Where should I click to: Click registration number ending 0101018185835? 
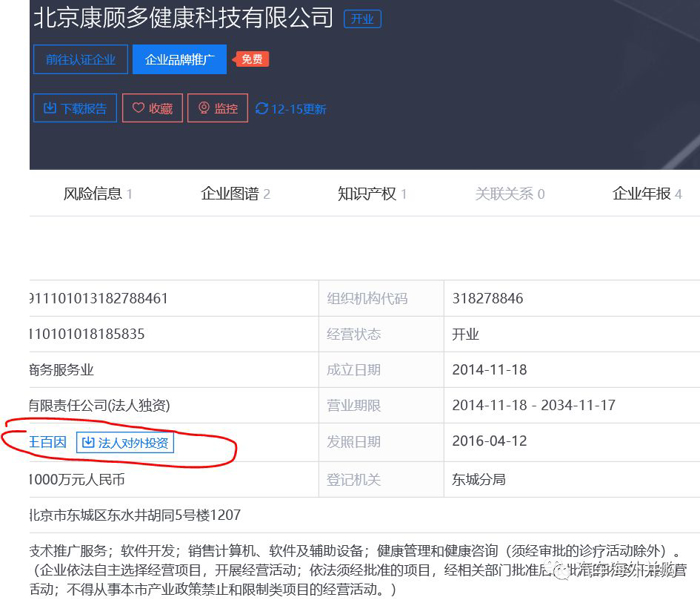coord(87,334)
